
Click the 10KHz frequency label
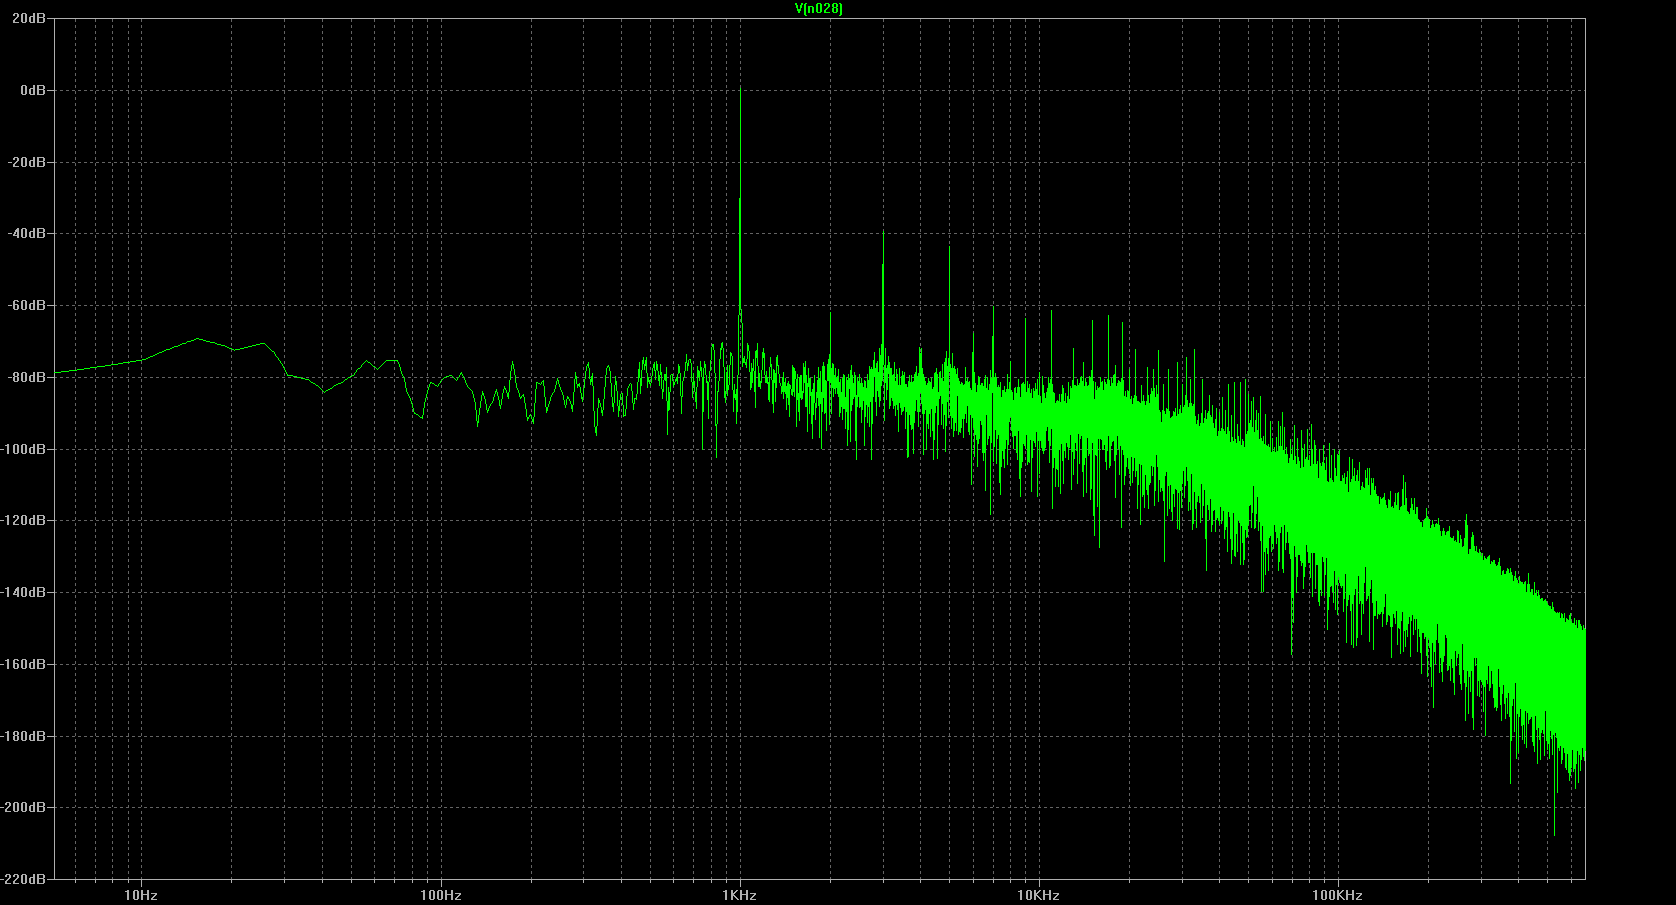pos(1038,895)
